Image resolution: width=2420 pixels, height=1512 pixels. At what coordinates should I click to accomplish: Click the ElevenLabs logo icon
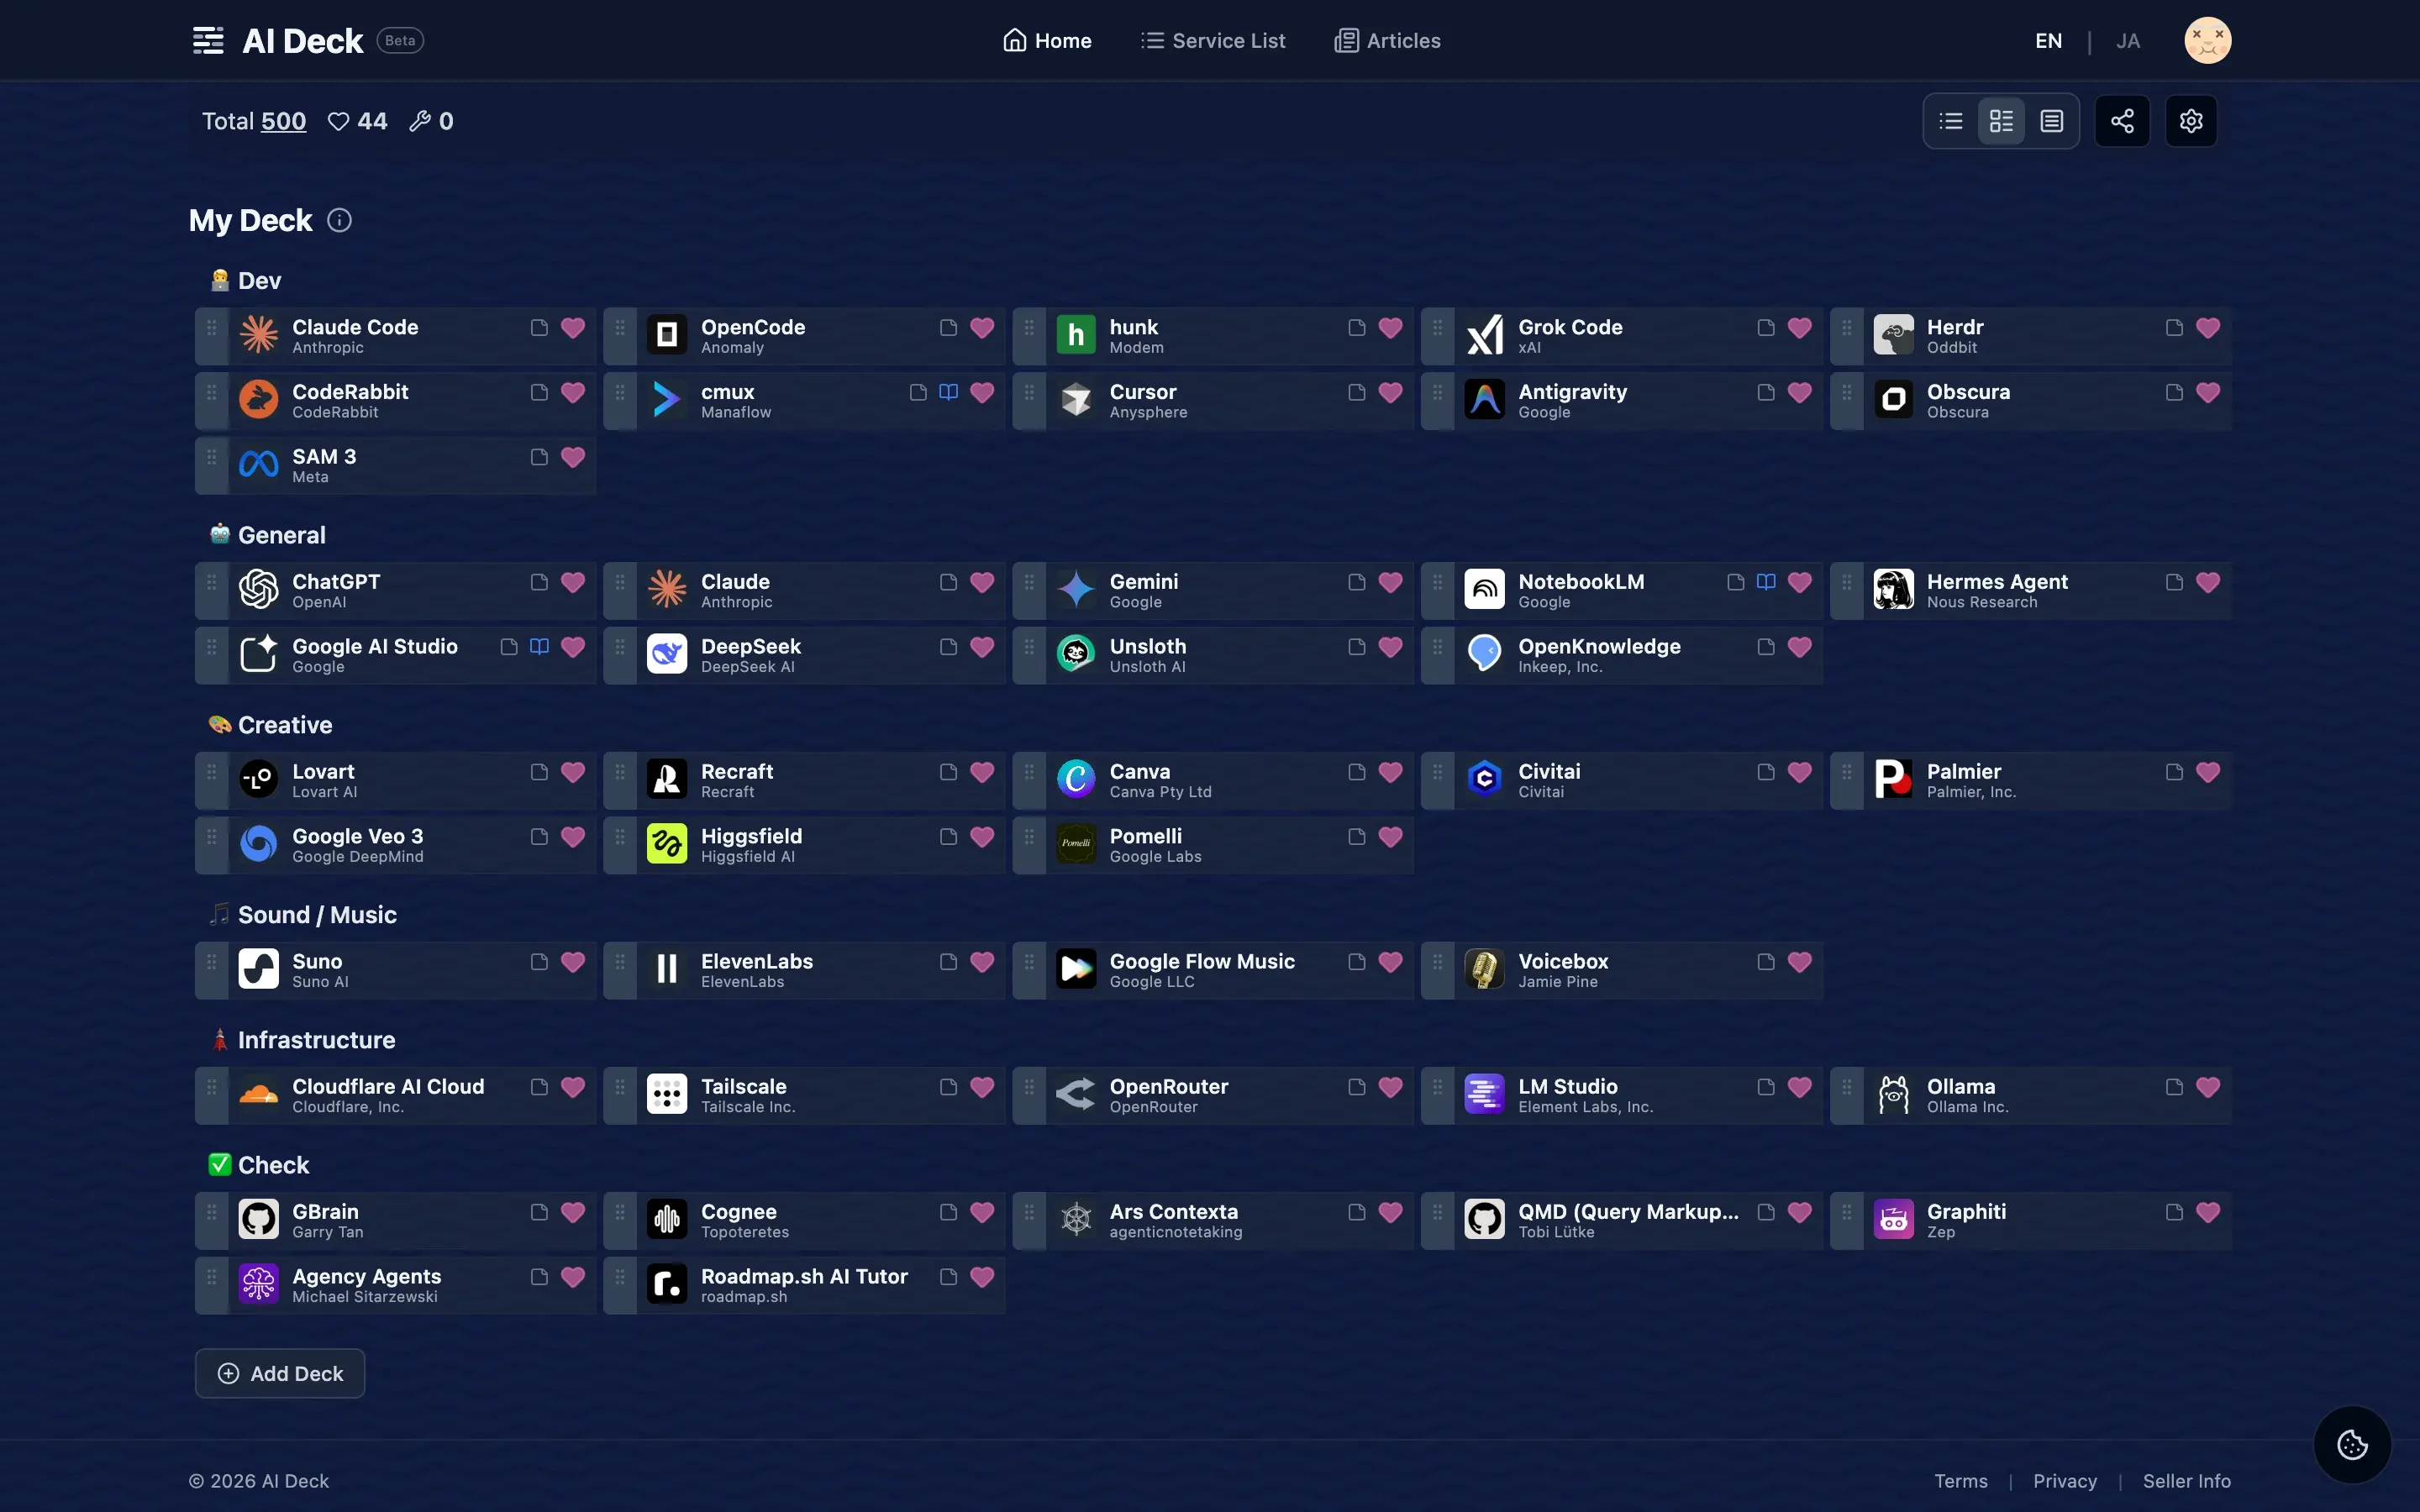point(667,969)
